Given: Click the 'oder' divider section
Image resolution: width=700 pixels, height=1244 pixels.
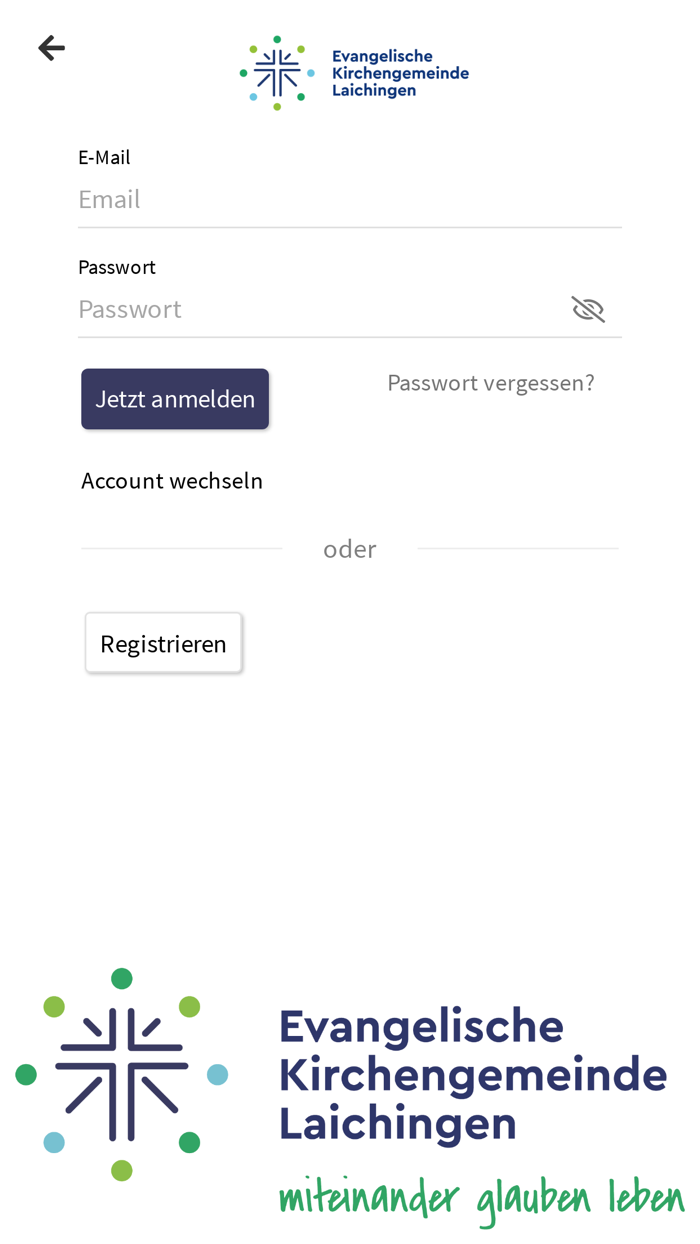Looking at the screenshot, I should click(x=350, y=548).
